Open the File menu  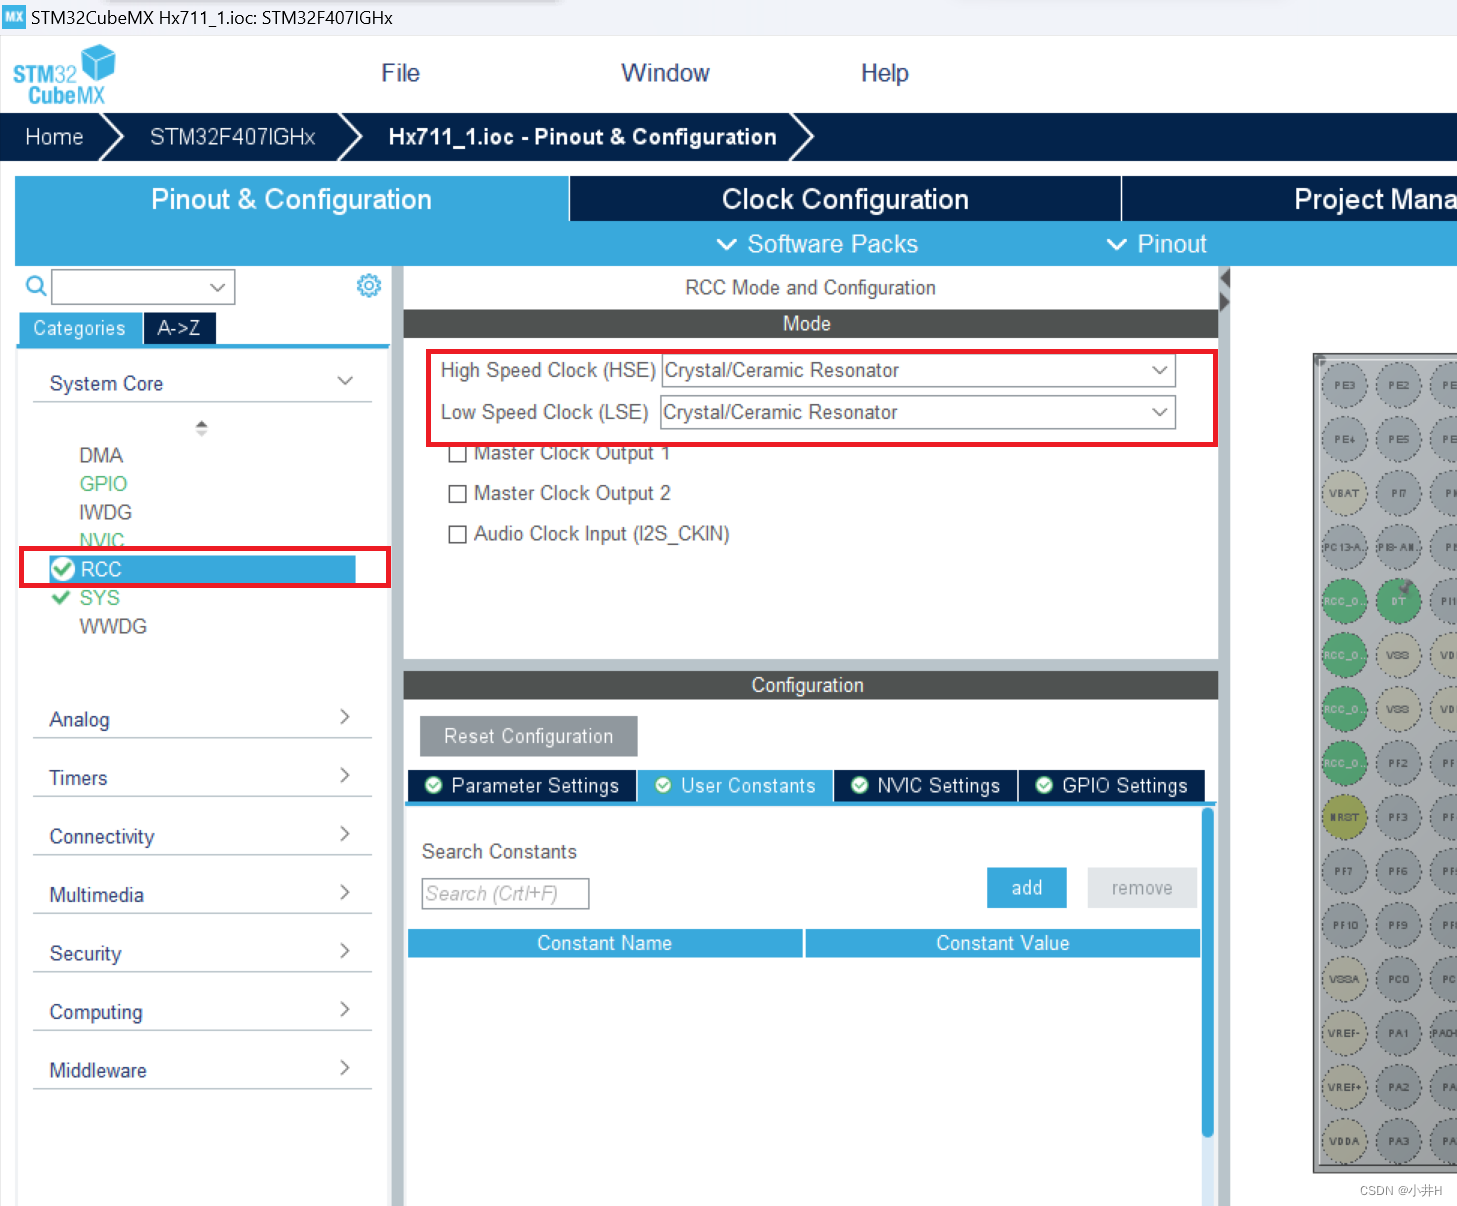tap(400, 73)
